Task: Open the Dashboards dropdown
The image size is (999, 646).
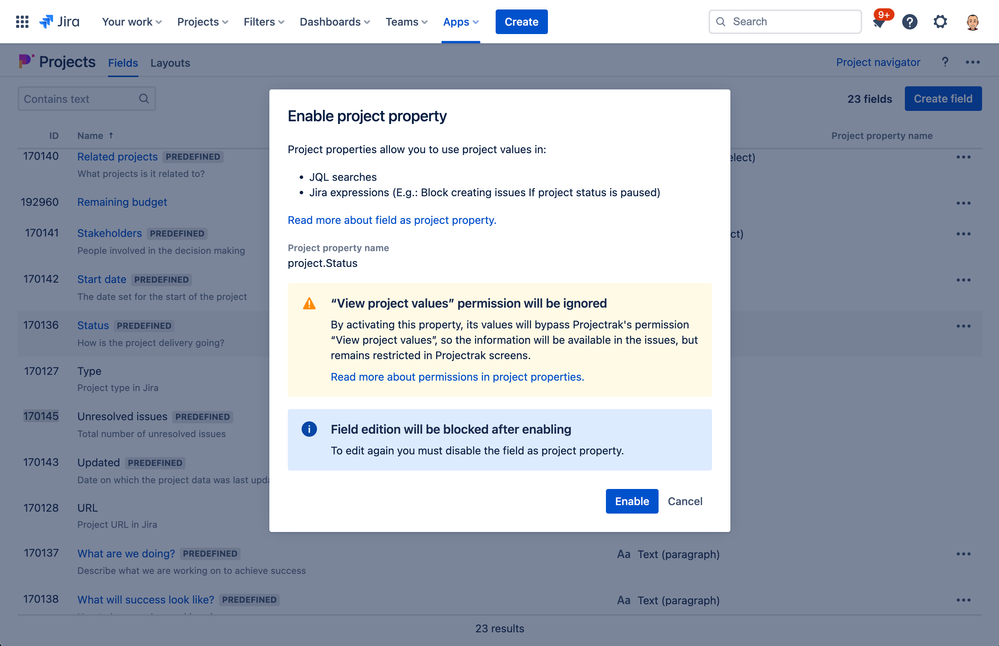Action: tap(334, 21)
